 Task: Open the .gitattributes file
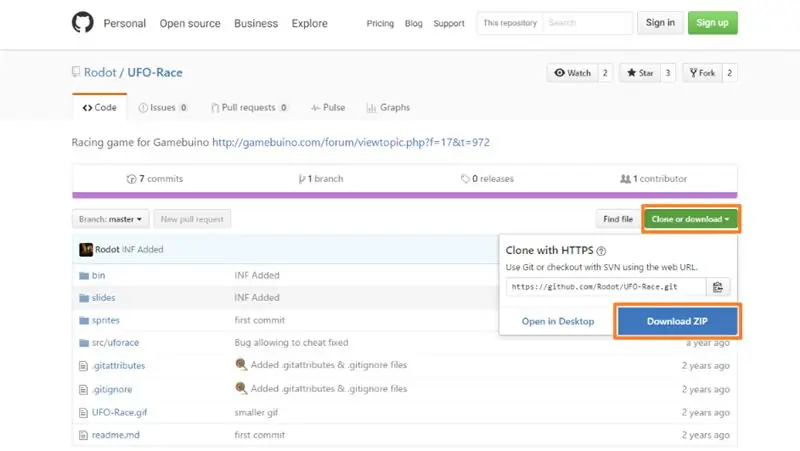coord(118,366)
